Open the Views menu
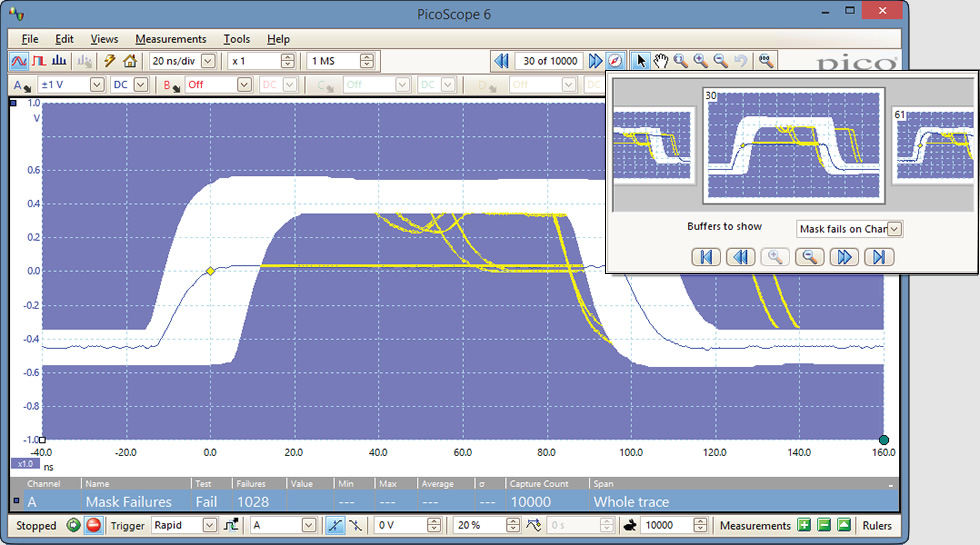The height and width of the screenshot is (545, 980). point(104,39)
